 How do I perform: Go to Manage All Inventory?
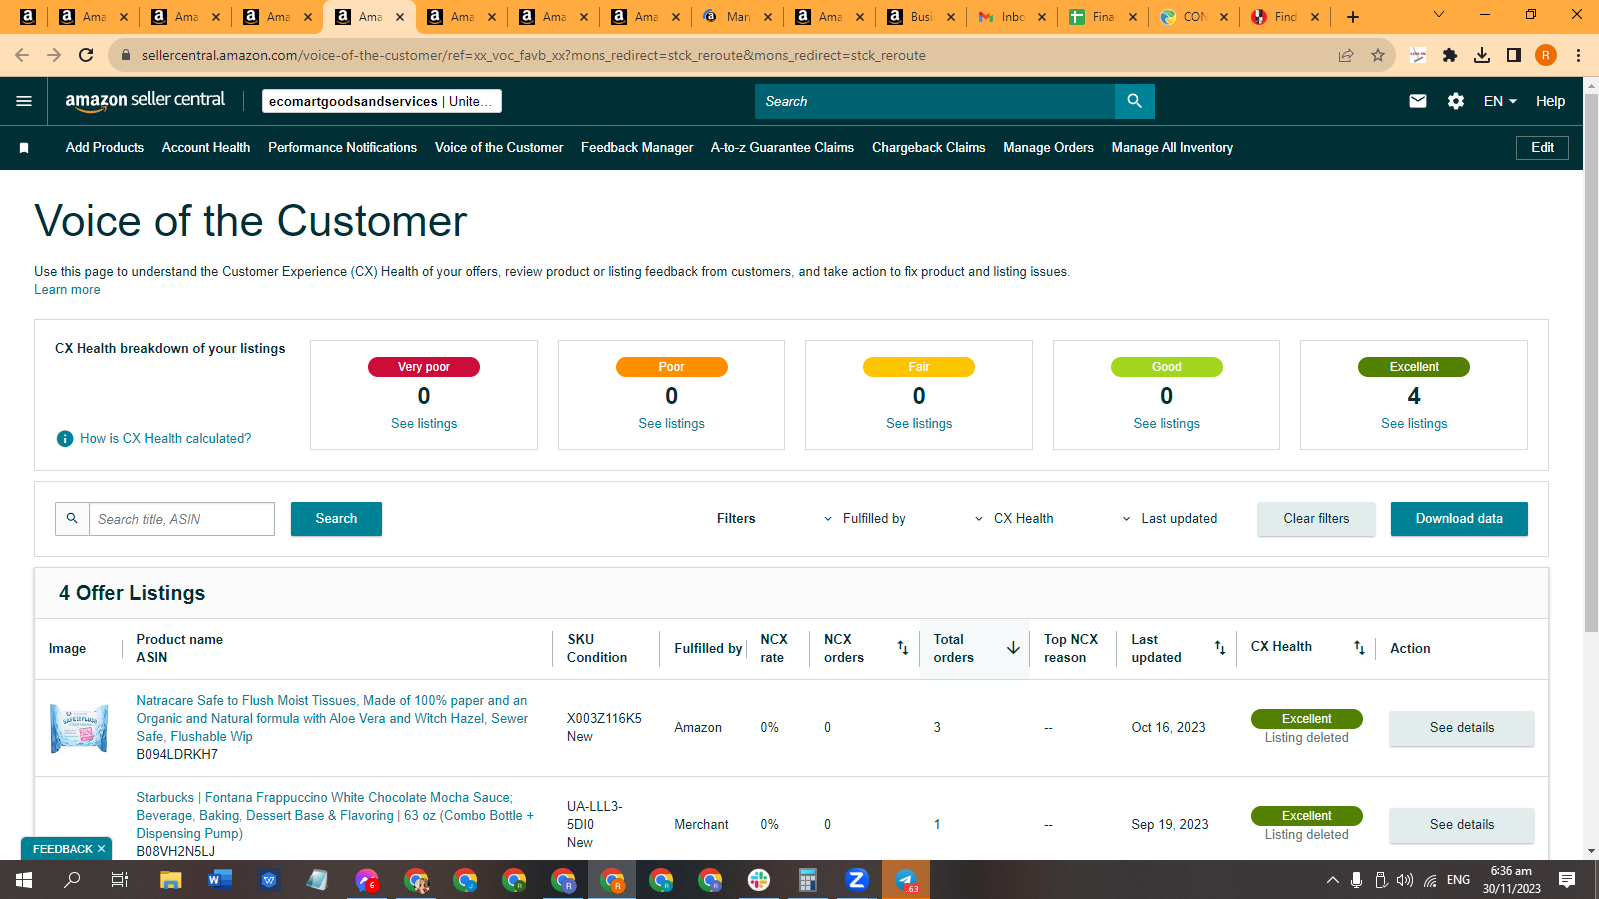pos(1172,148)
